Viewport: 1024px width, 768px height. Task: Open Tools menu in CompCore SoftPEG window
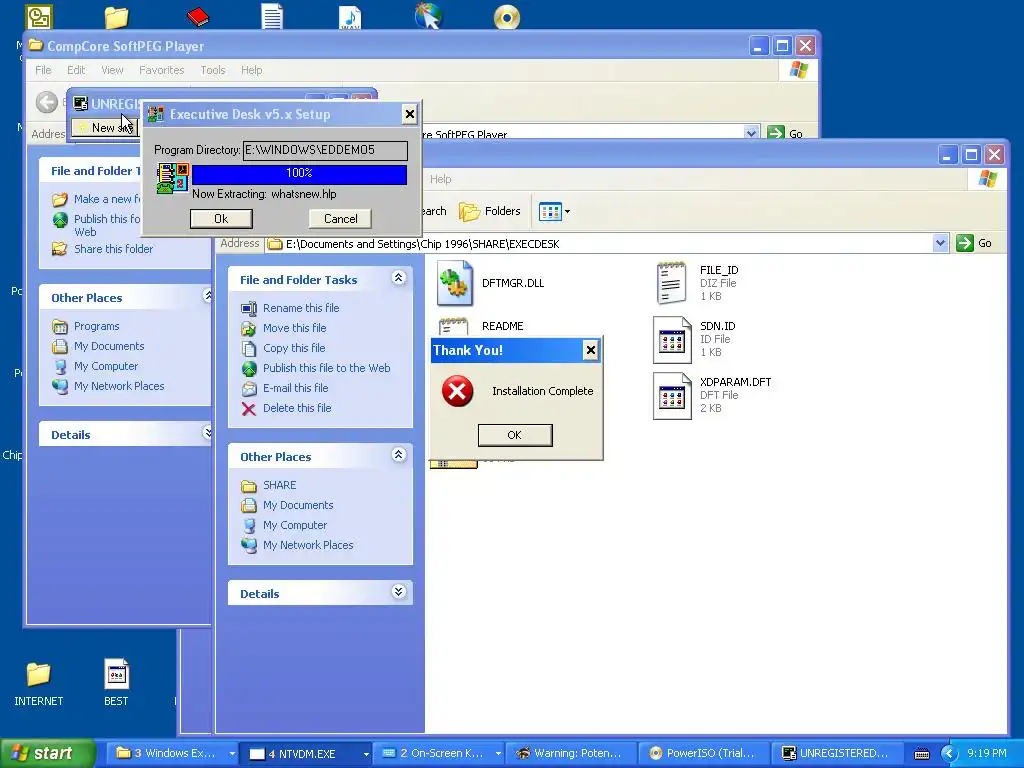212,70
